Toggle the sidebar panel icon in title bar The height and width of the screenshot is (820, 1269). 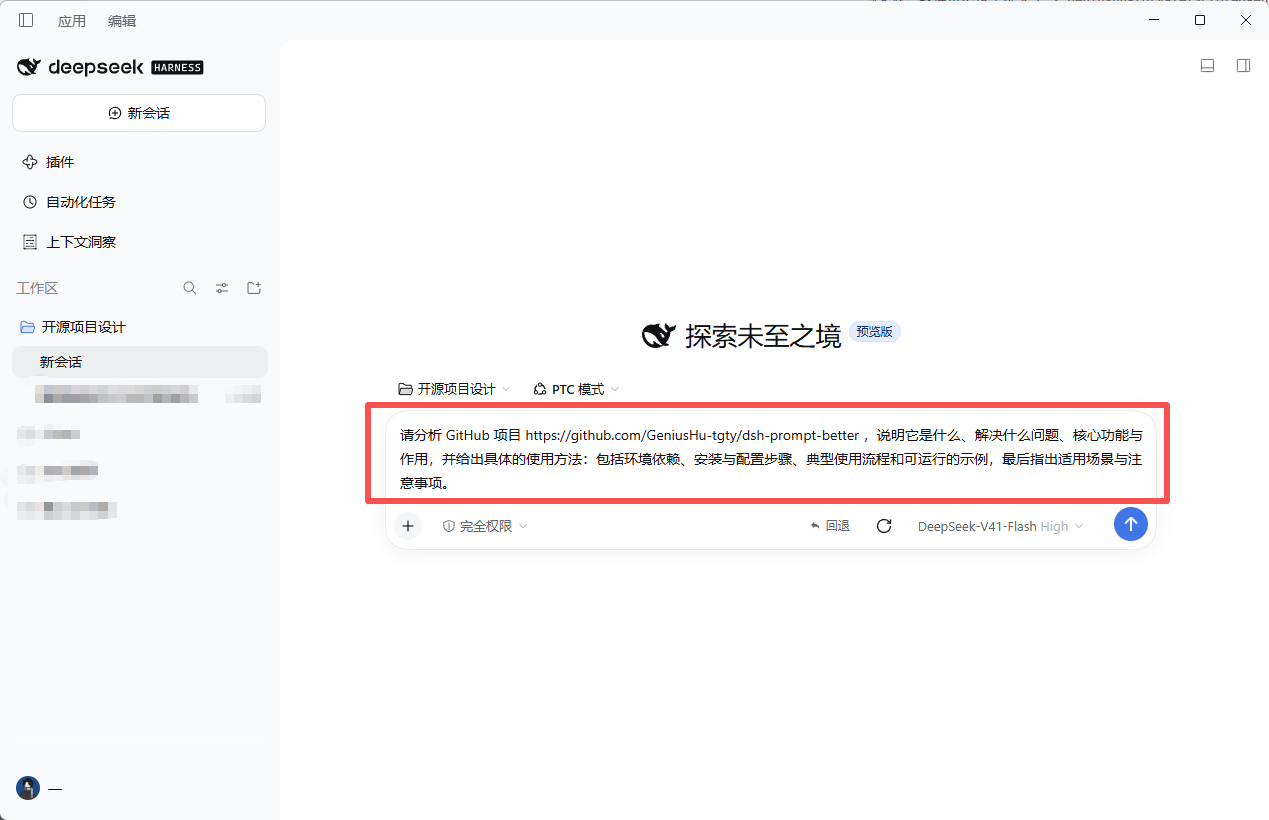click(x=26, y=20)
